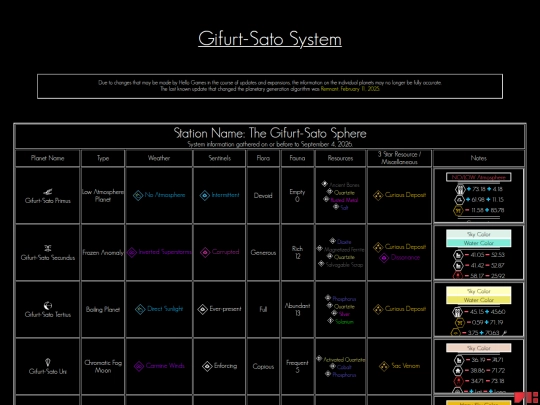Click the Secundus Water Color swatch
Viewport: 540px width, 405px height.
[478, 243]
